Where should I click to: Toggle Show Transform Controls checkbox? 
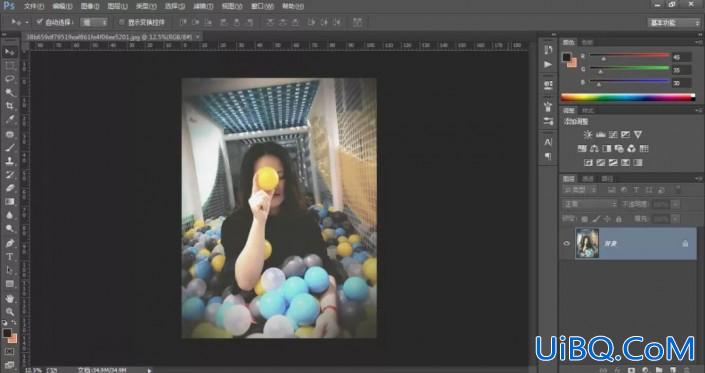[x=121, y=22]
